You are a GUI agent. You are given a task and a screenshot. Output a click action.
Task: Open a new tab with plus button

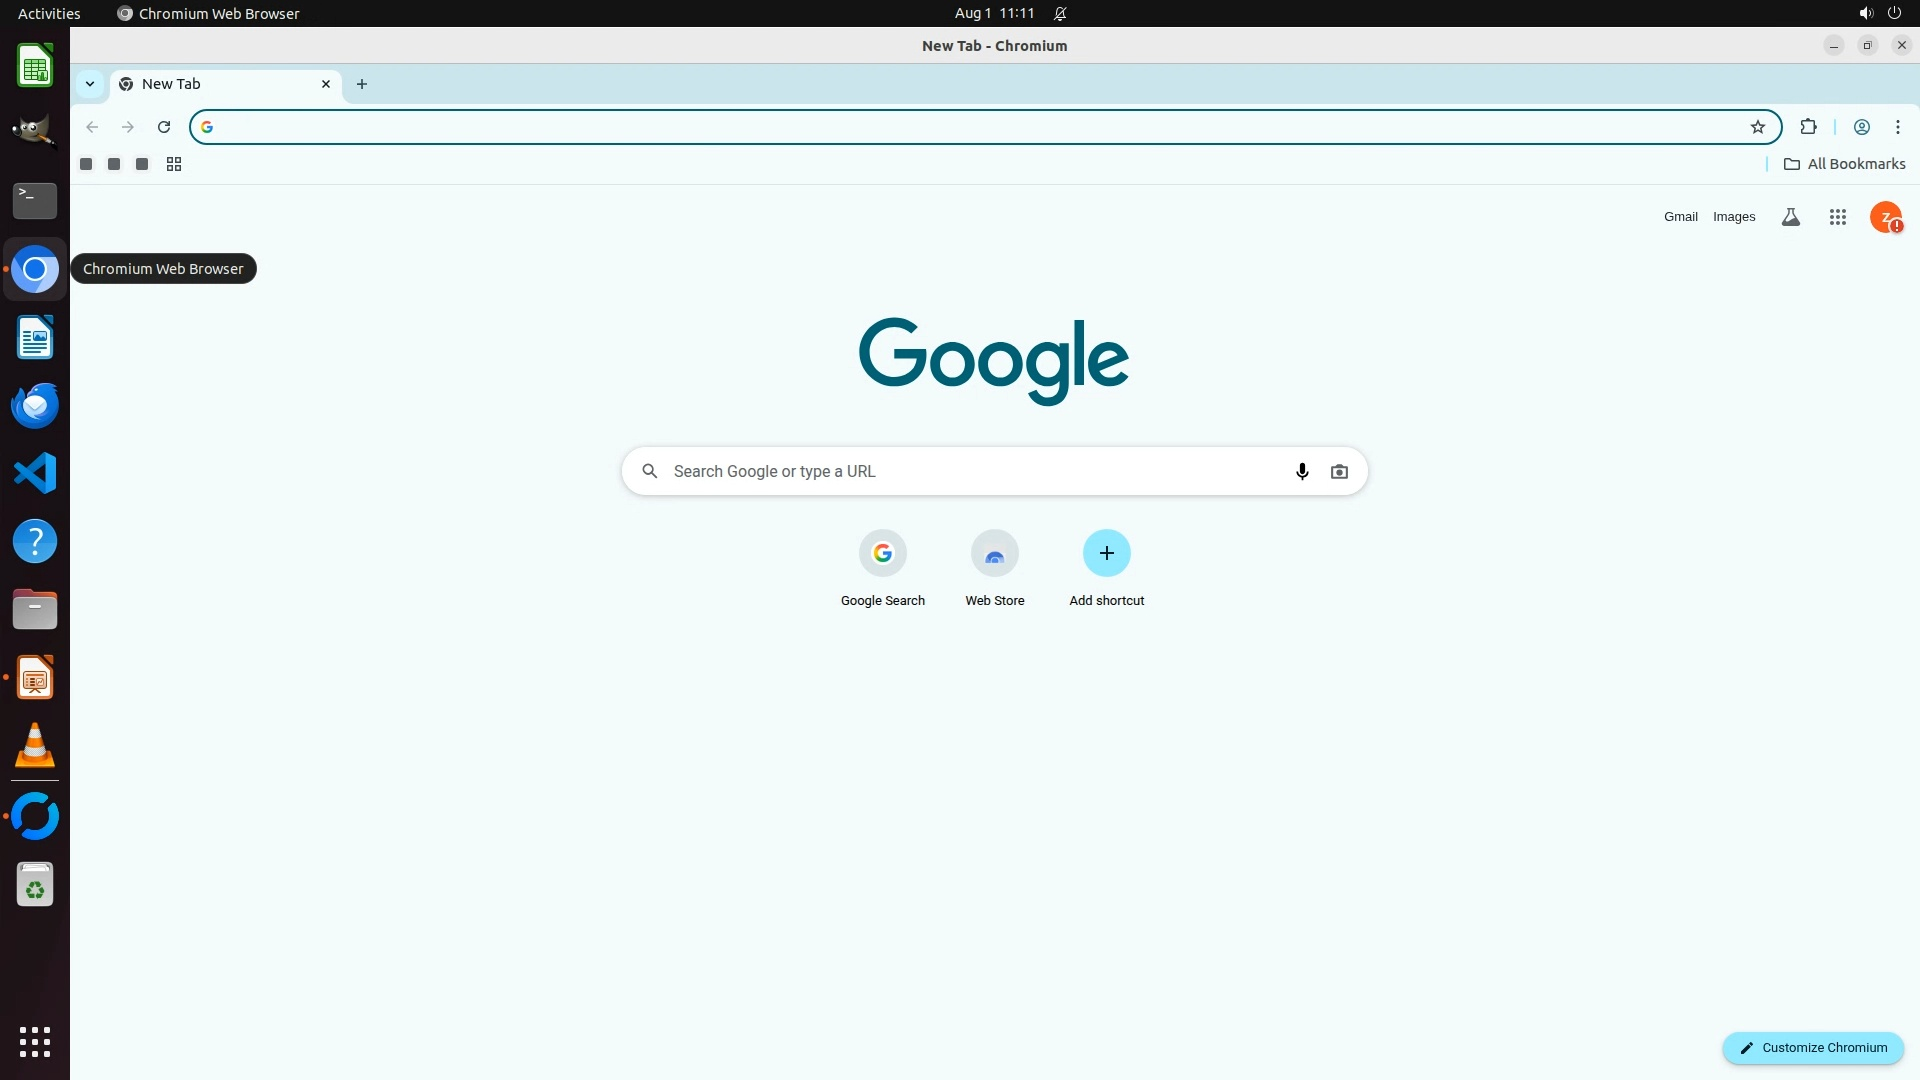coord(362,84)
